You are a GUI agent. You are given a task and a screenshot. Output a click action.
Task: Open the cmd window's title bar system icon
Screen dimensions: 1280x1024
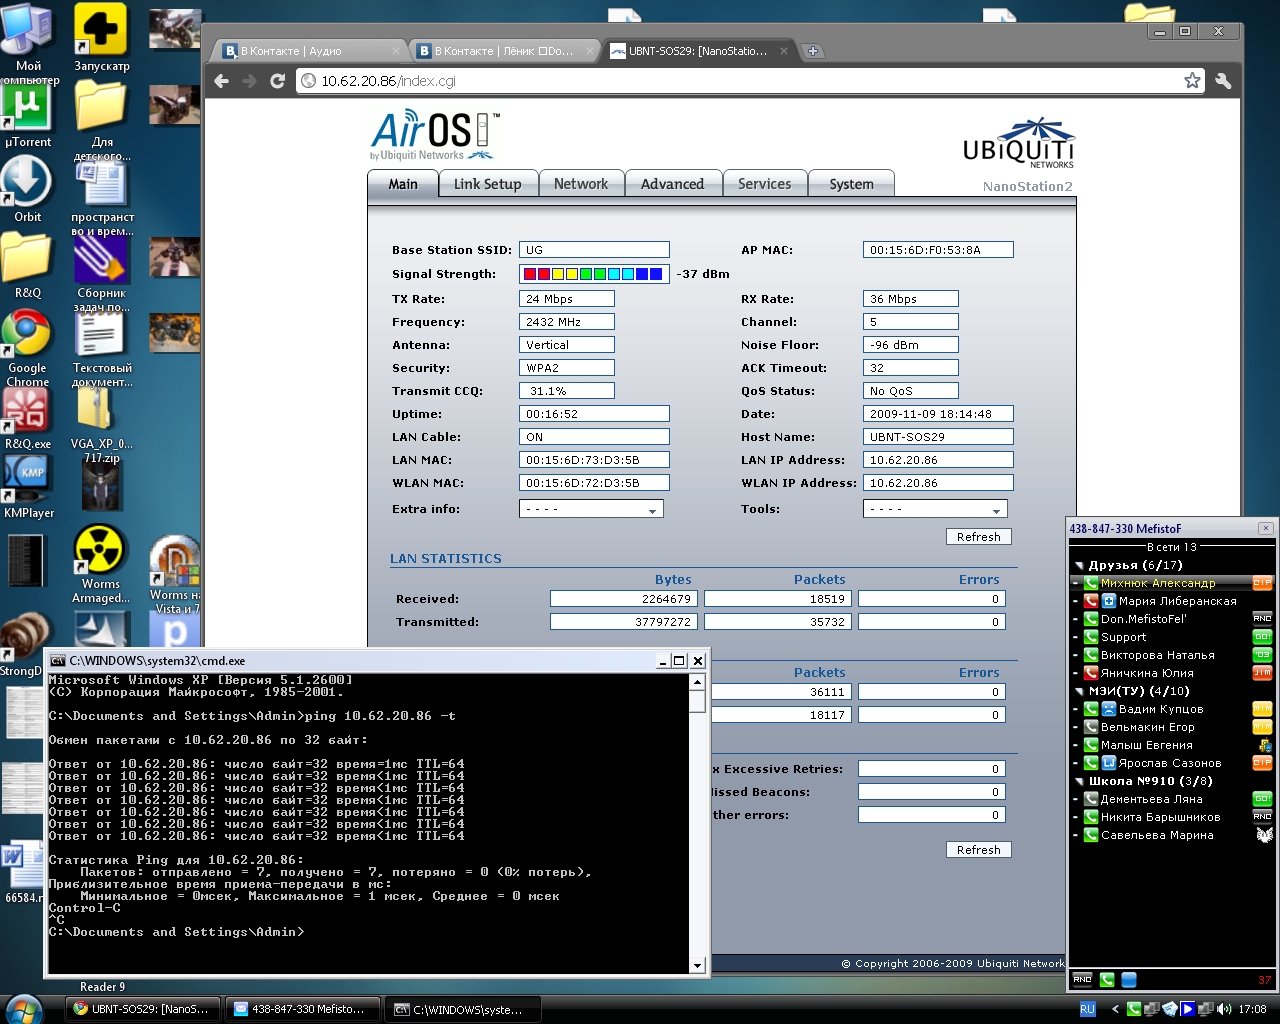click(58, 661)
